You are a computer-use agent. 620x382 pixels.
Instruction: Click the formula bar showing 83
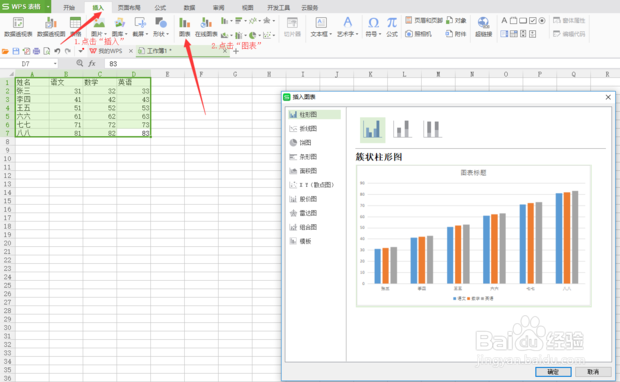click(x=361, y=63)
